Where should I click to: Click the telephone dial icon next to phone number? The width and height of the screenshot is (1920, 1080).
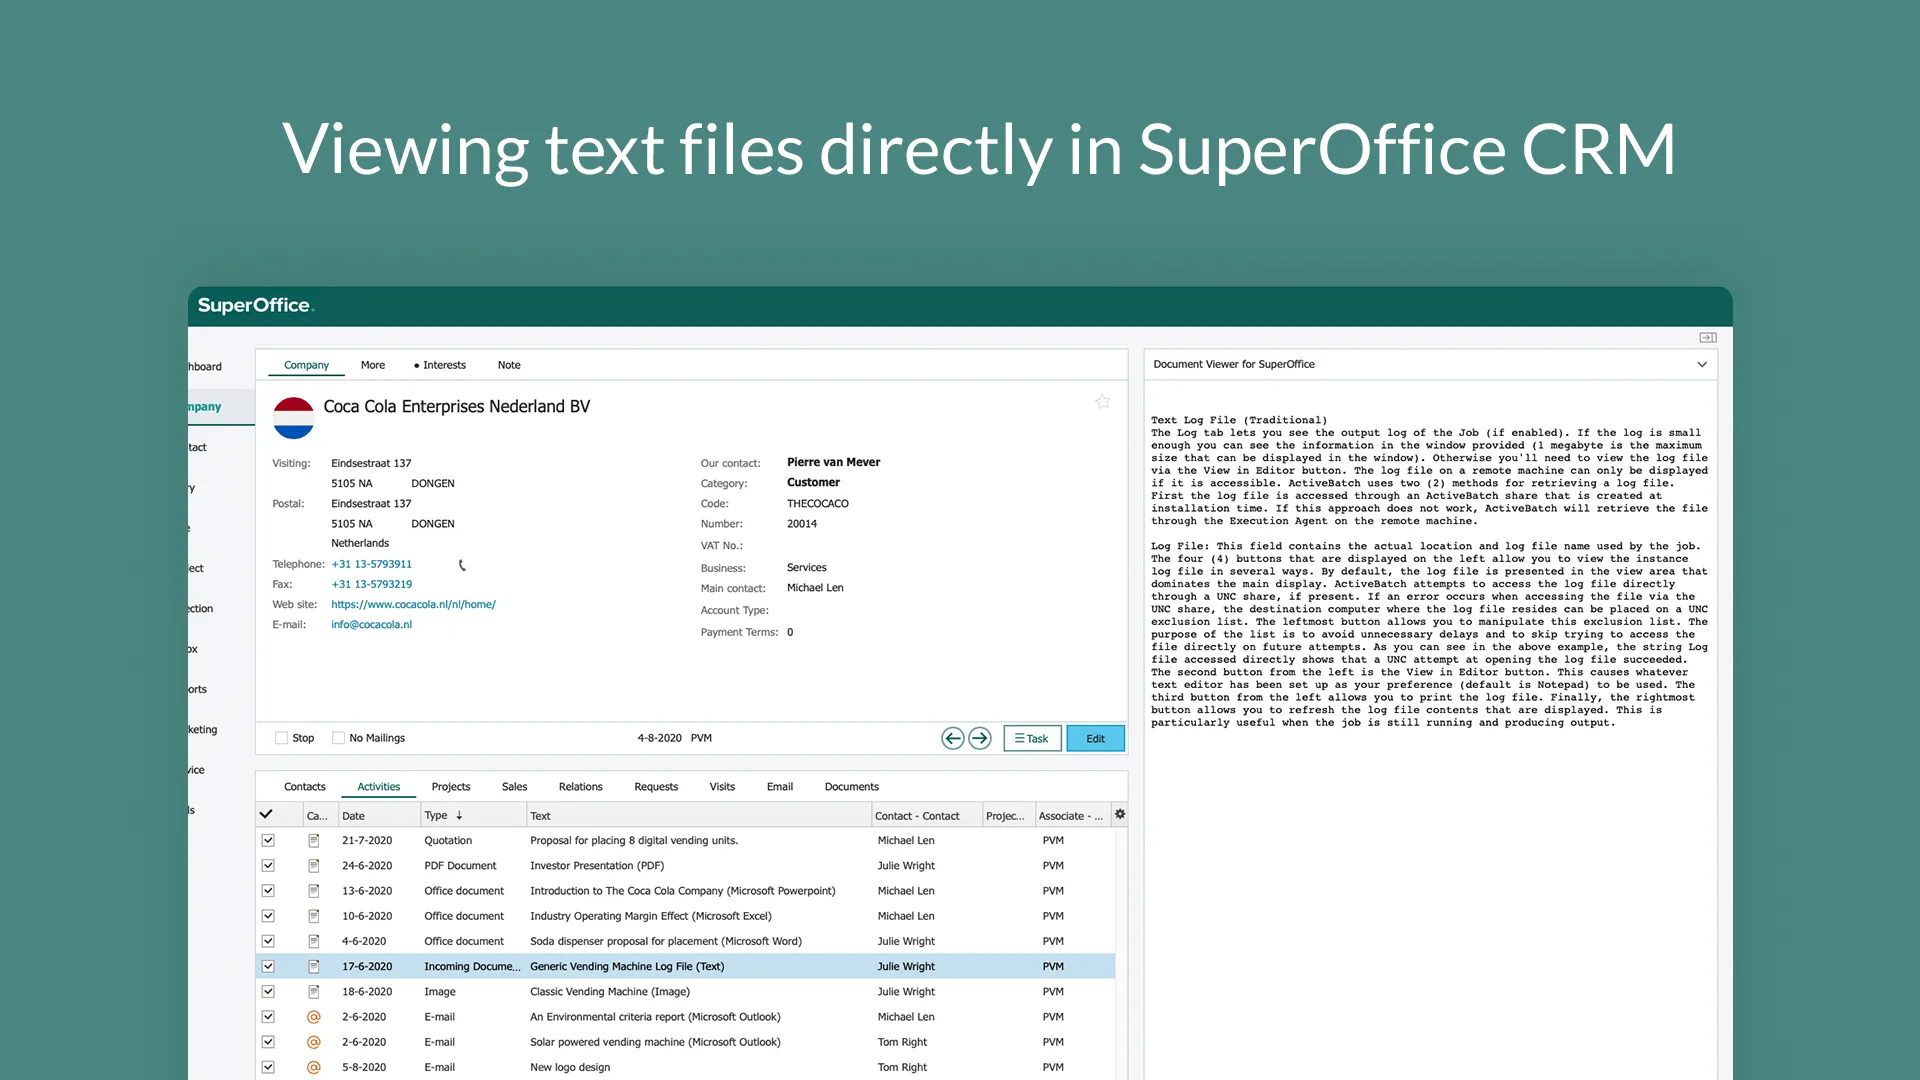[462, 565]
